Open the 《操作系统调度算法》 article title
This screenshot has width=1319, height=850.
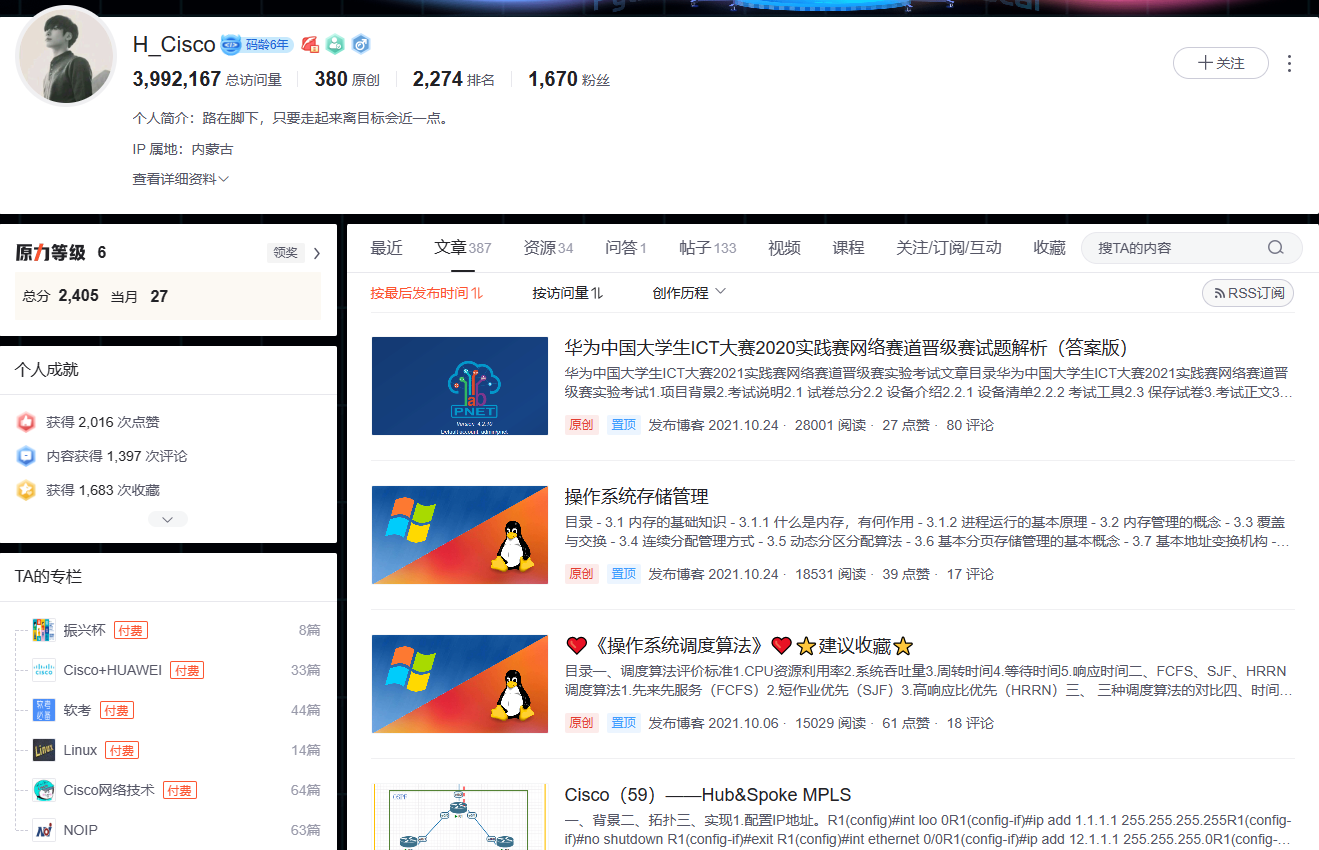pyautogui.click(x=739, y=646)
